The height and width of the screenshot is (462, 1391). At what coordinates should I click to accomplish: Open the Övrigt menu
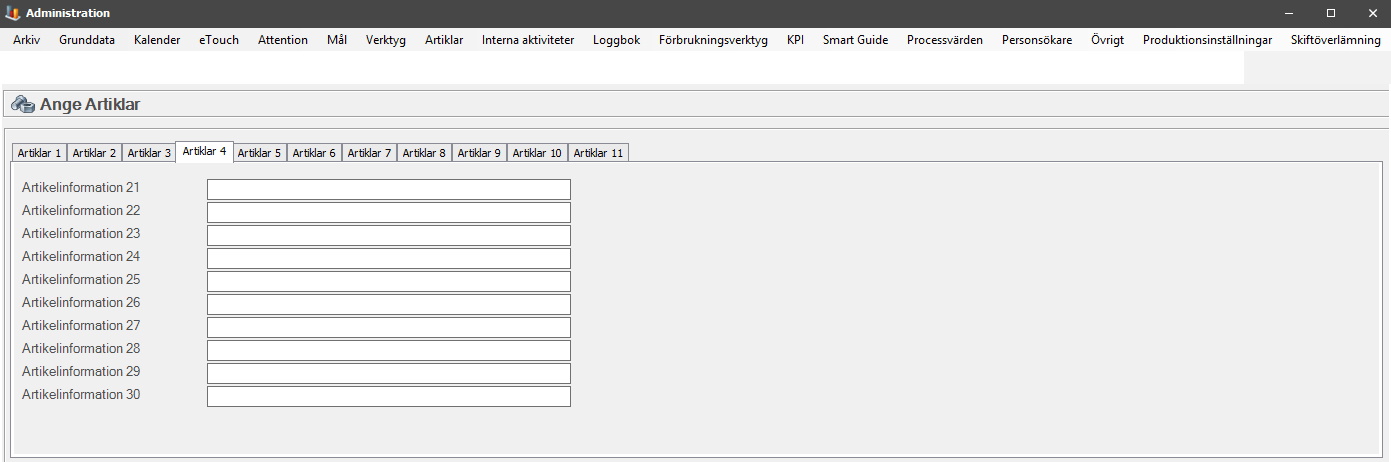click(x=1108, y=40)
